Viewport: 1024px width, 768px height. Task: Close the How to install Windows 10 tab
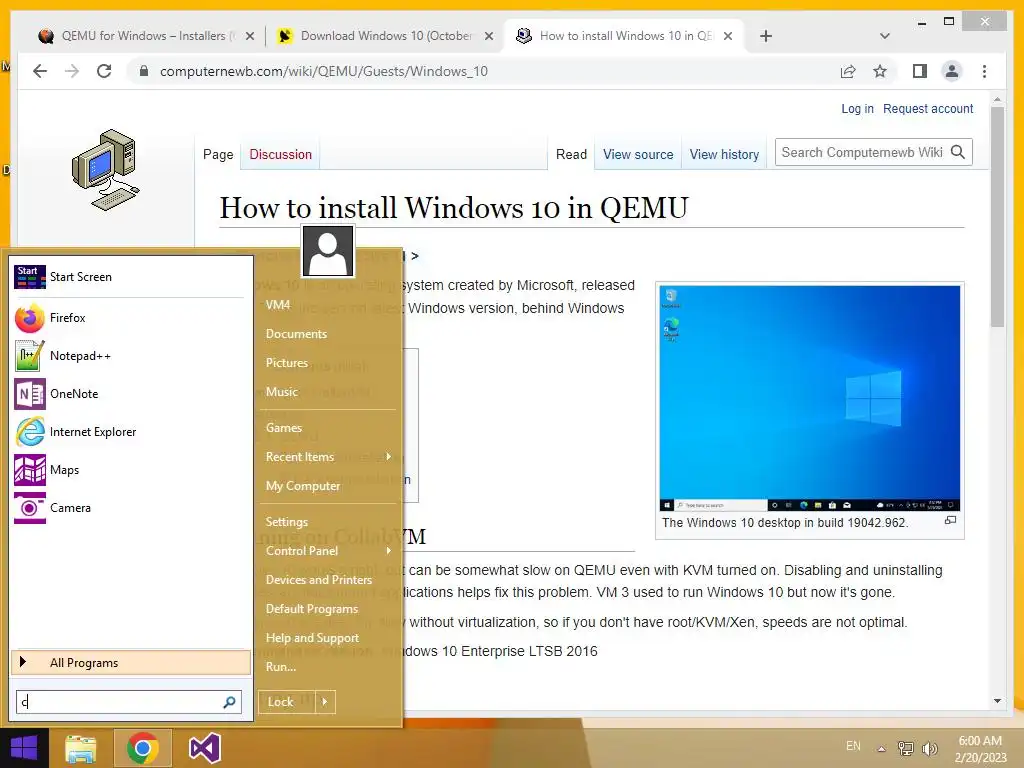tap(728, 37)
